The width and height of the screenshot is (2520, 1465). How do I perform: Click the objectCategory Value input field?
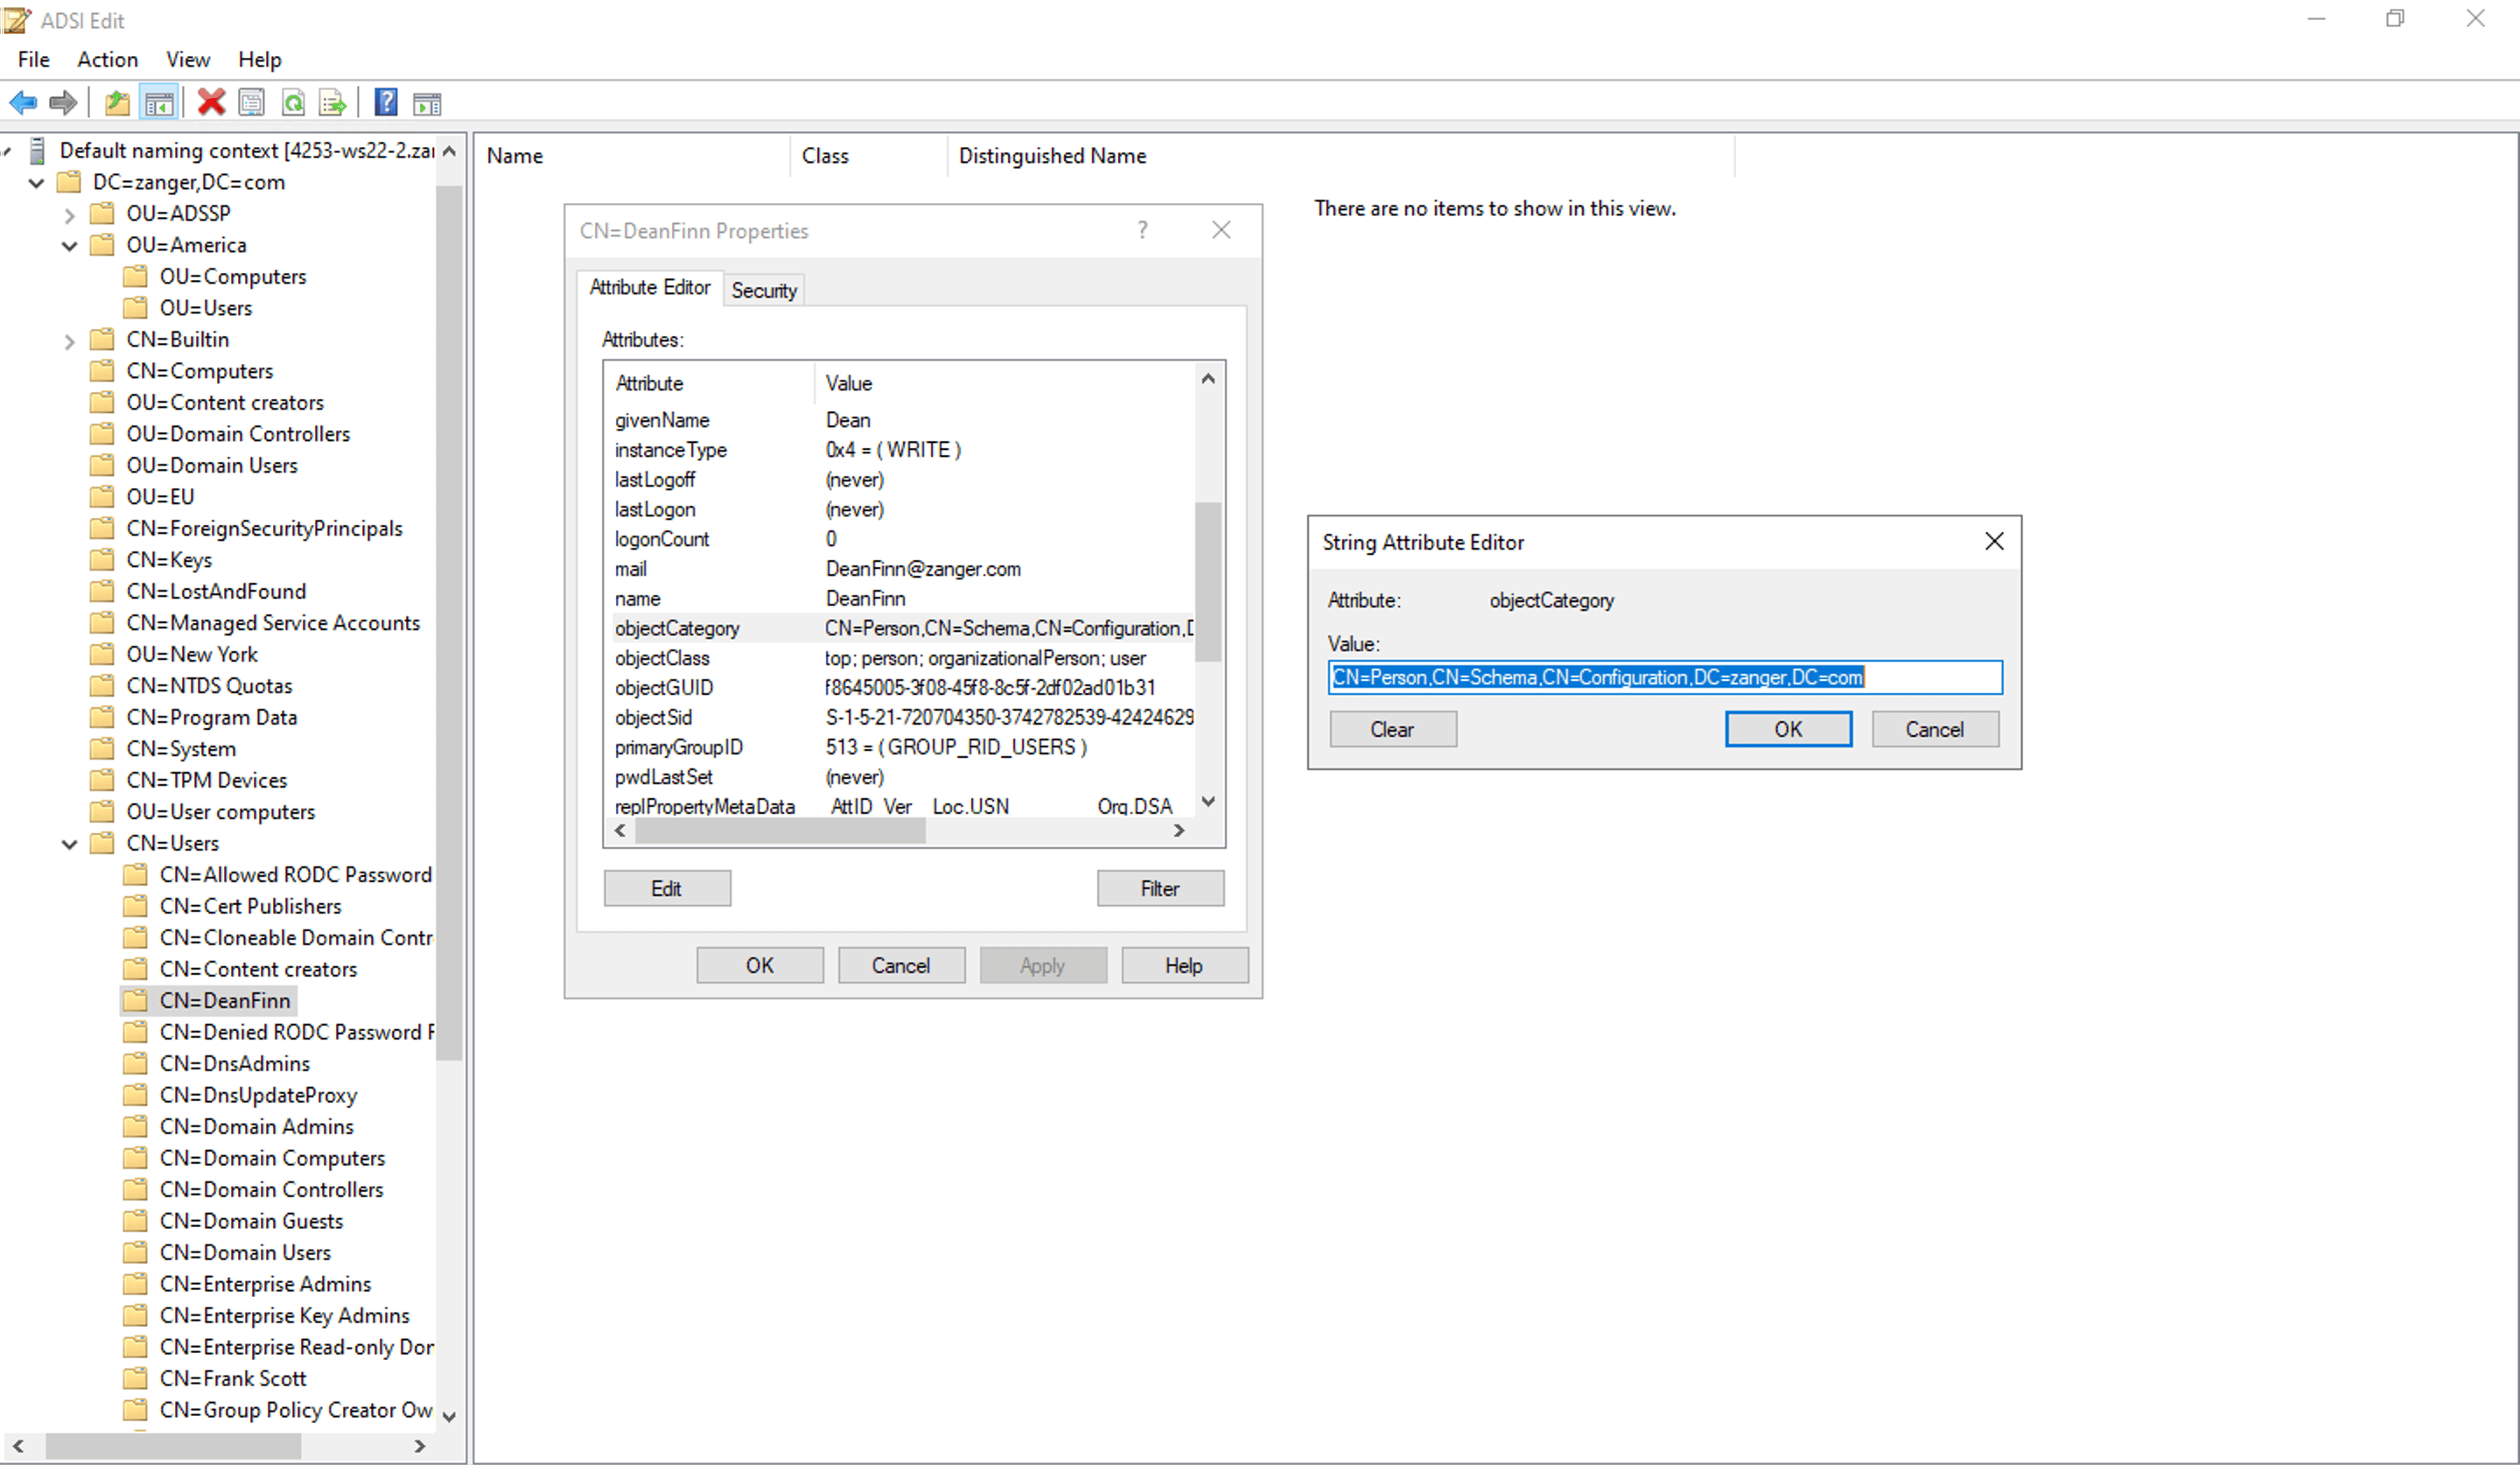1664,677
